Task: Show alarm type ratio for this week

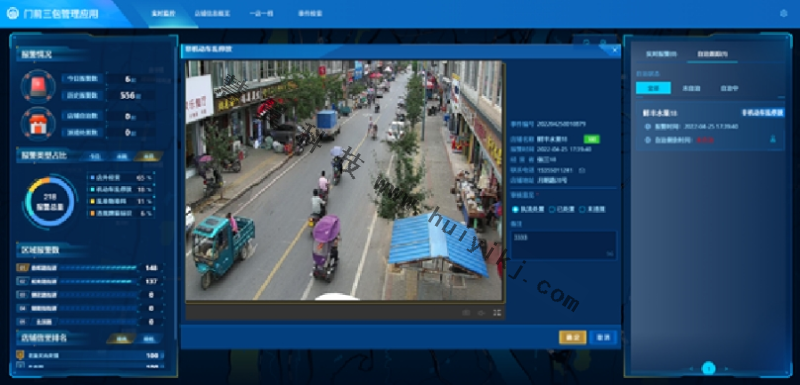Action: tap(121, 157)
